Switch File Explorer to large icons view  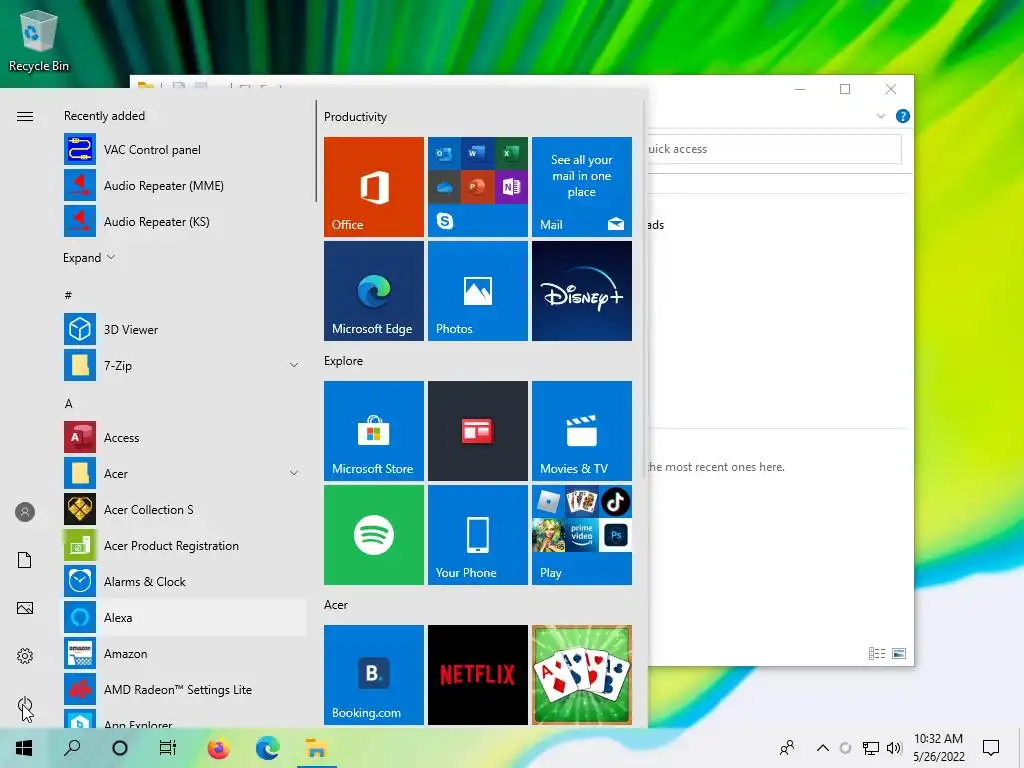[899, 653]
